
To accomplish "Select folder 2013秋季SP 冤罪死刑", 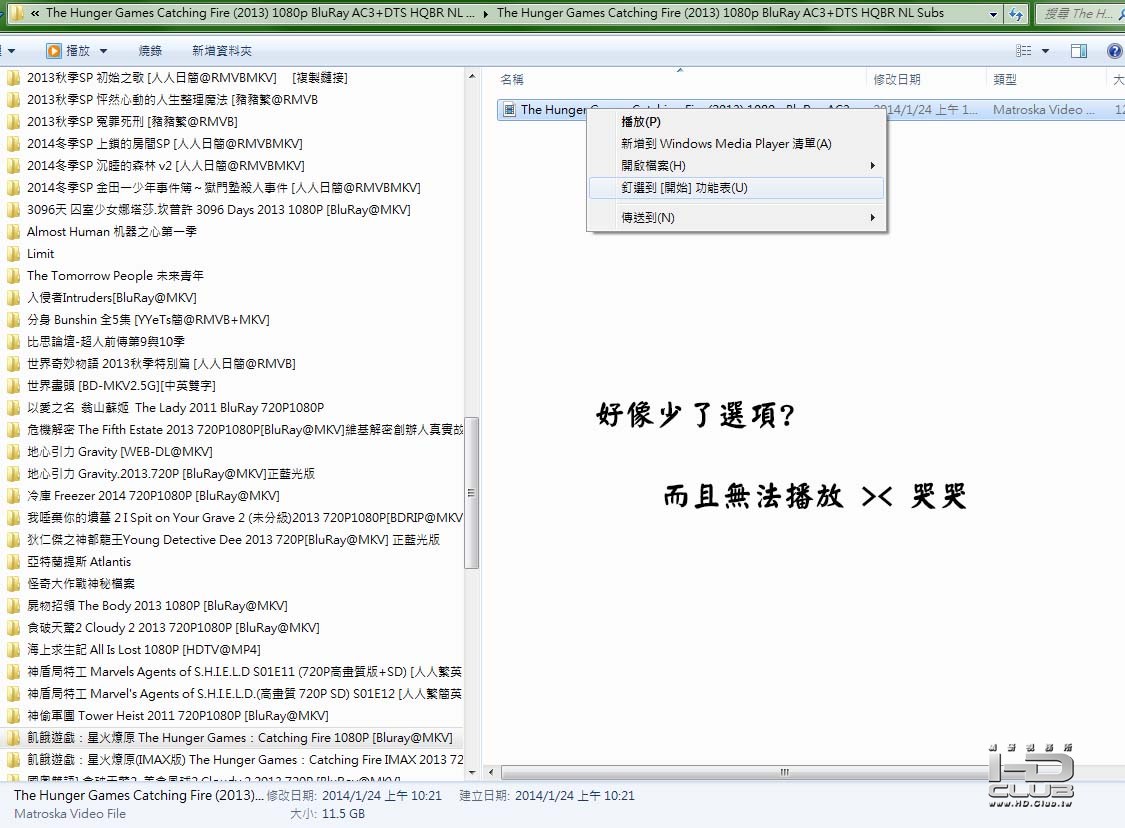I will [x=122, y=121].
